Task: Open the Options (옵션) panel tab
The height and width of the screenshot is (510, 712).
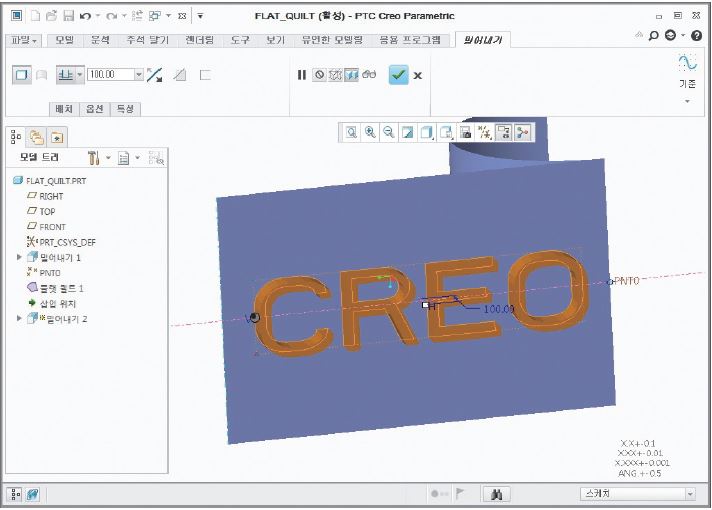Action: click(x=95, y=109)
